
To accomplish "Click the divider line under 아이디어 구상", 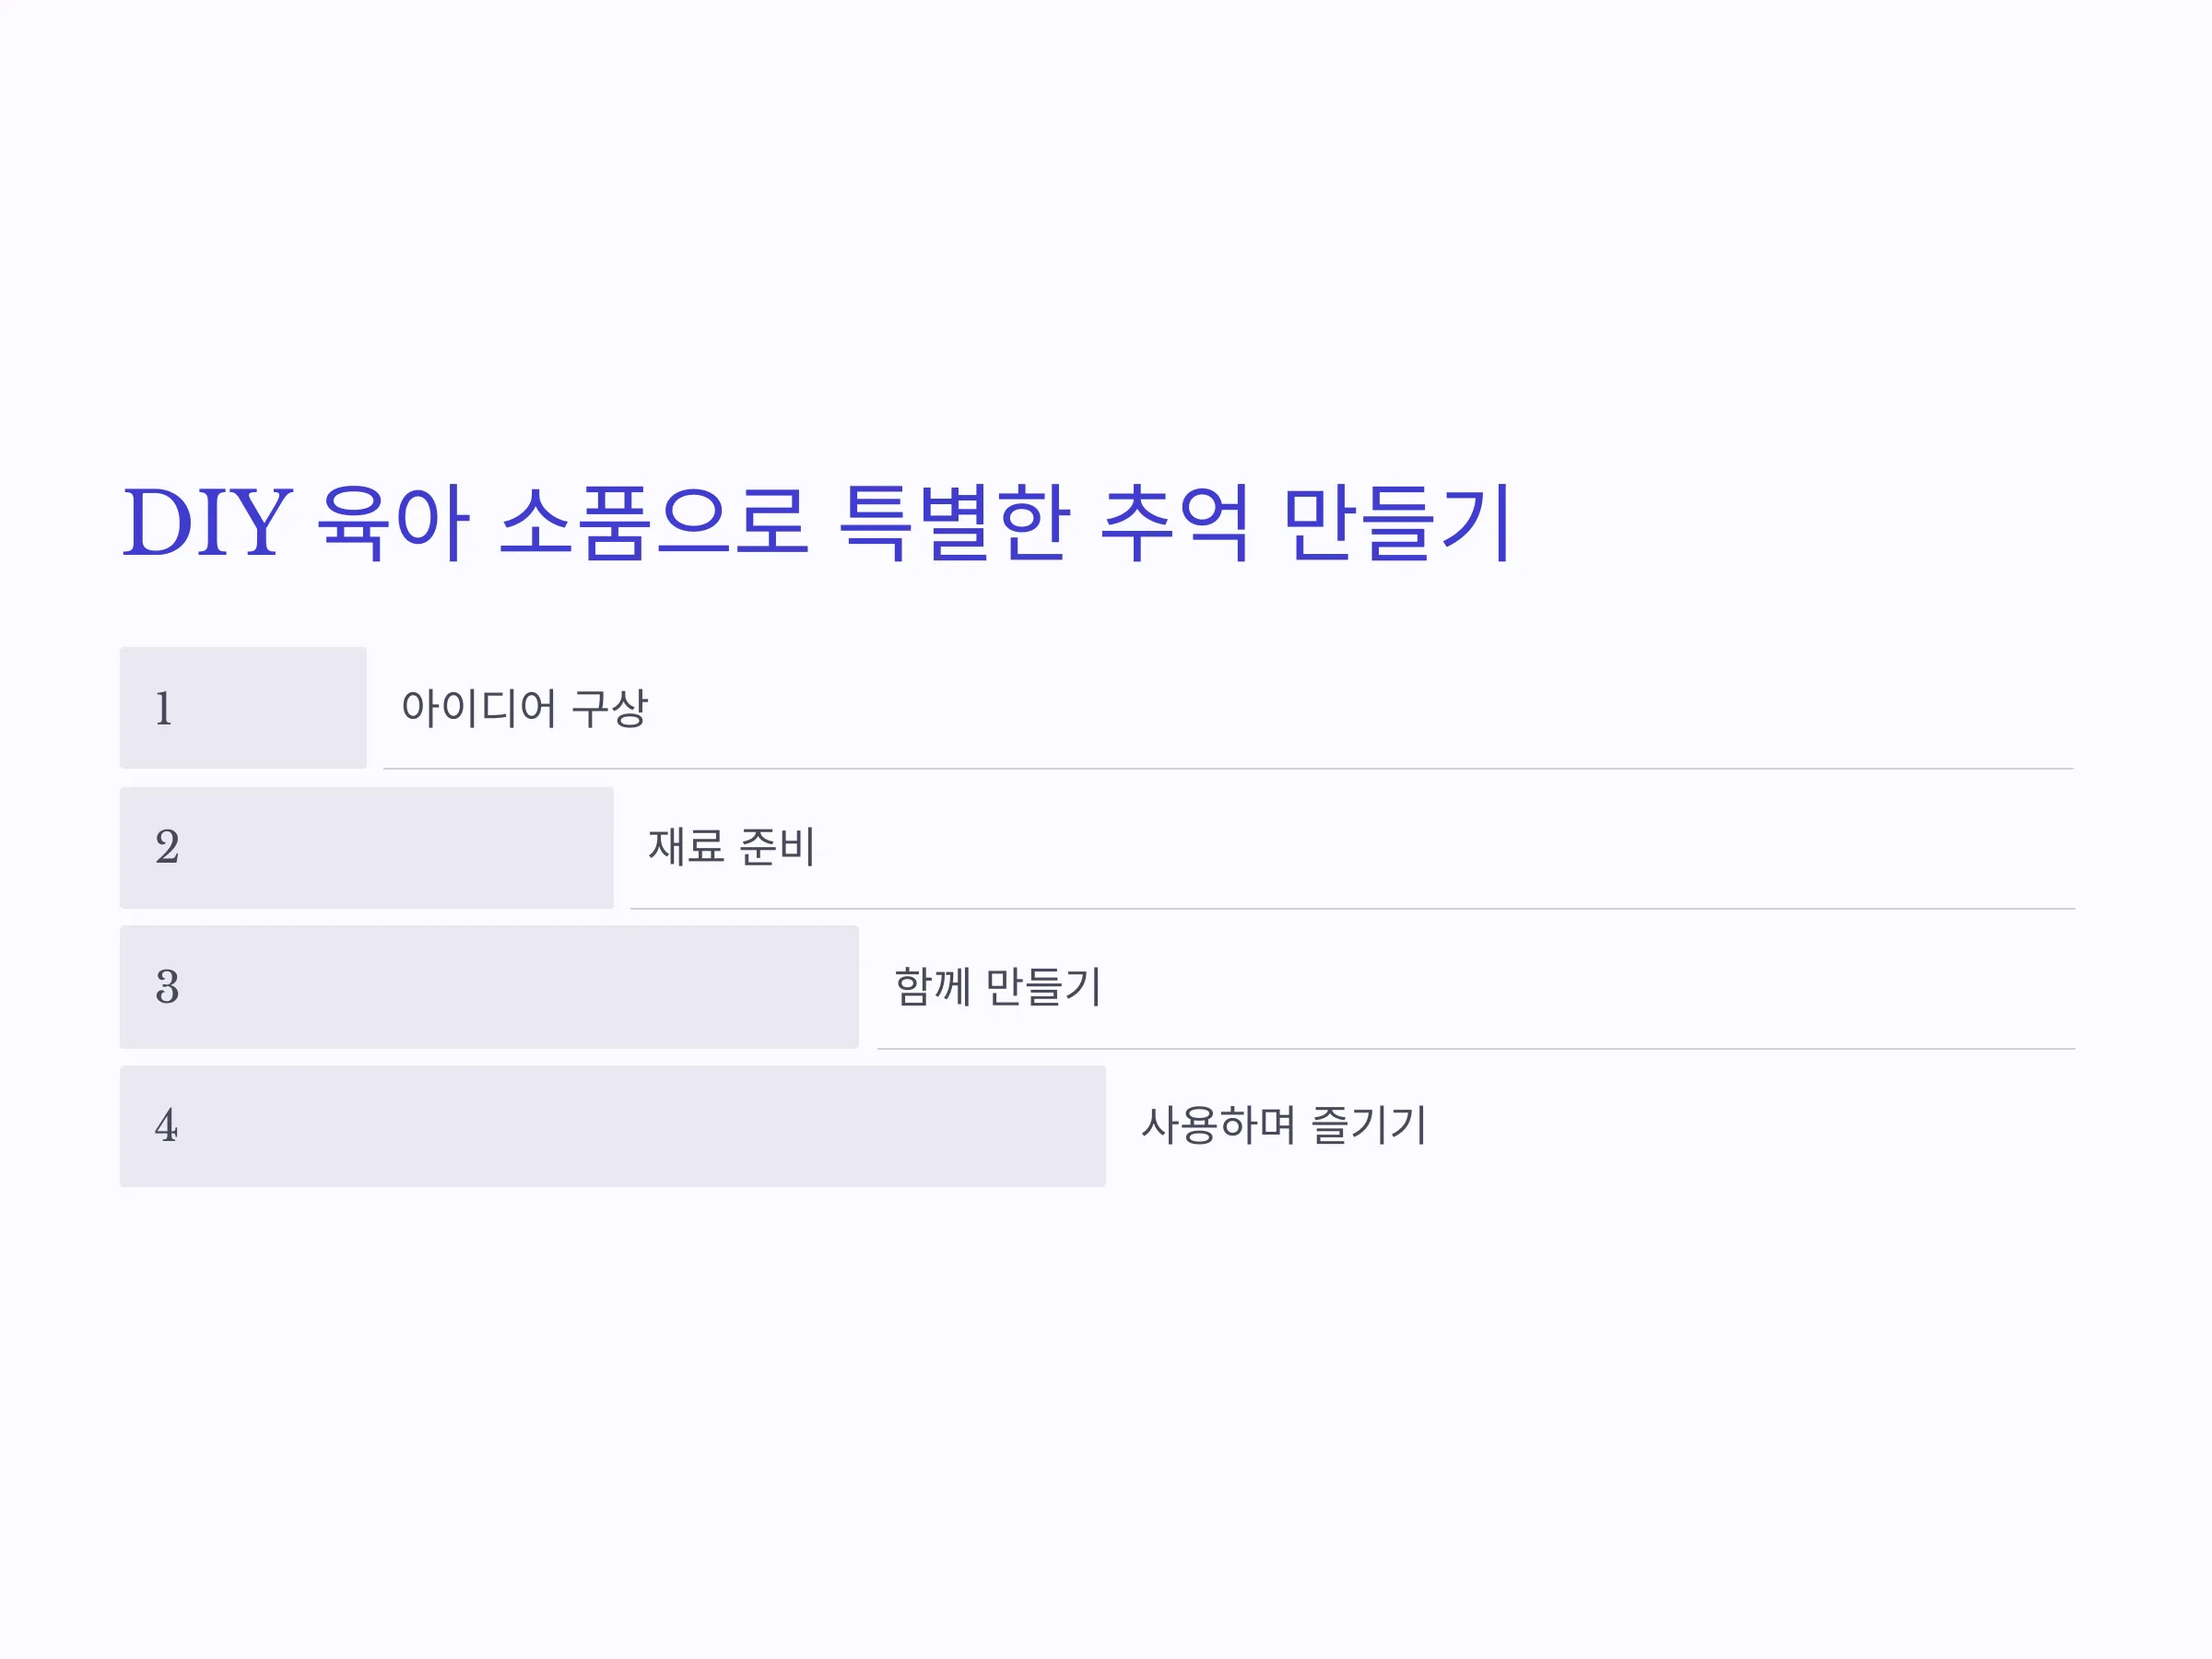I will pyautogui.click(x=1229, y=769).
